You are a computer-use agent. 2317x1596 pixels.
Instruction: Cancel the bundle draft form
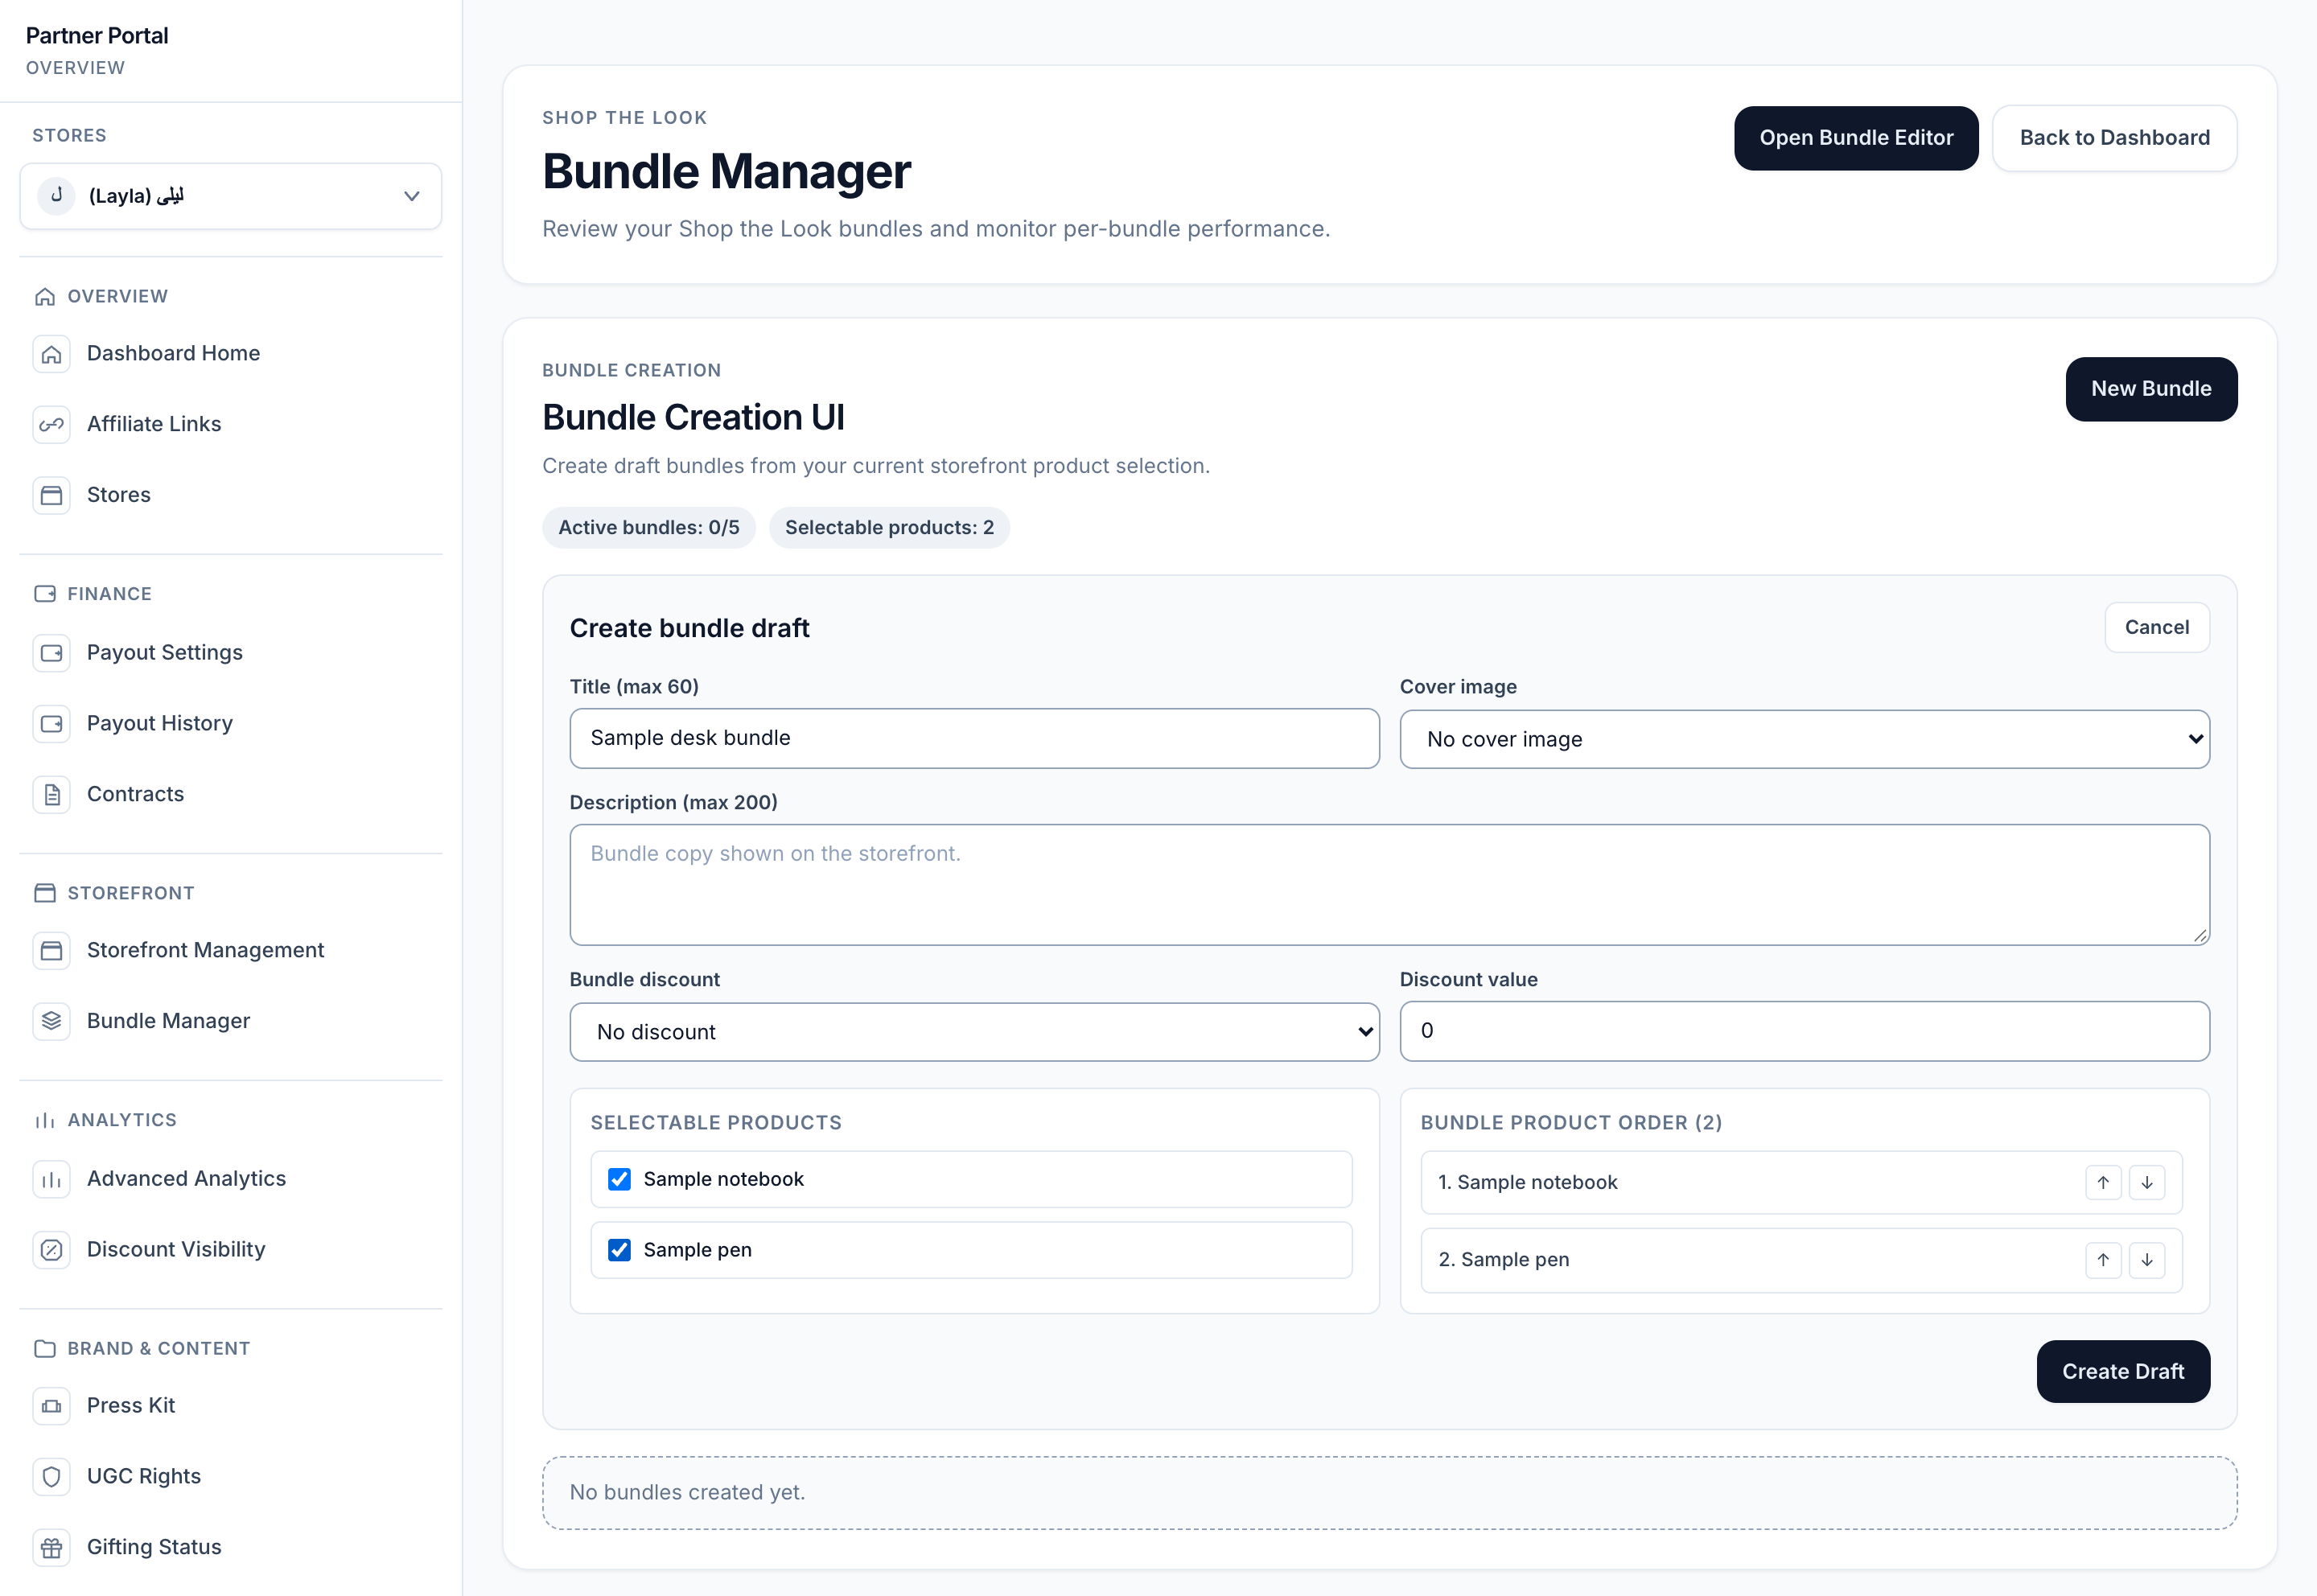point(2157,628)
